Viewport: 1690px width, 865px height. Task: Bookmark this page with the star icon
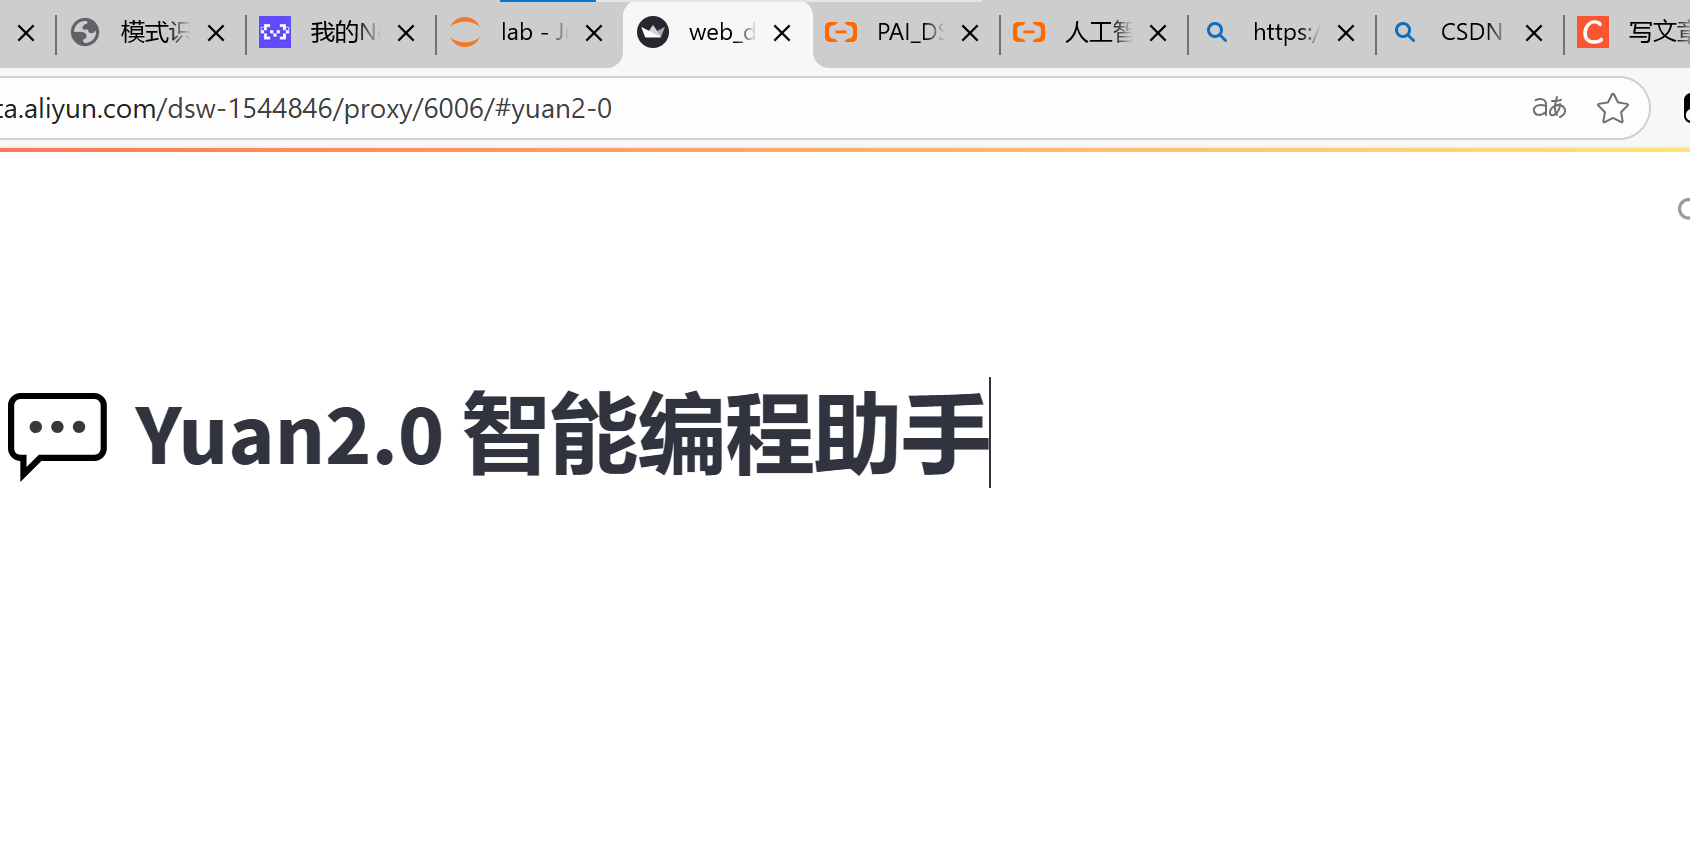pyautogui.click(x=1613, y=108)
